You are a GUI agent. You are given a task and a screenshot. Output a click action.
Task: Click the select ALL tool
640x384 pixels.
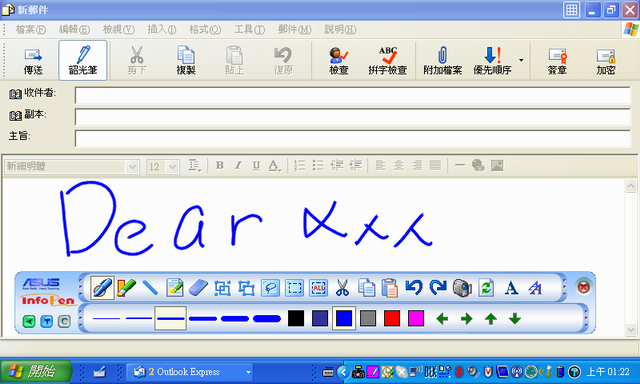click(318, 288)
